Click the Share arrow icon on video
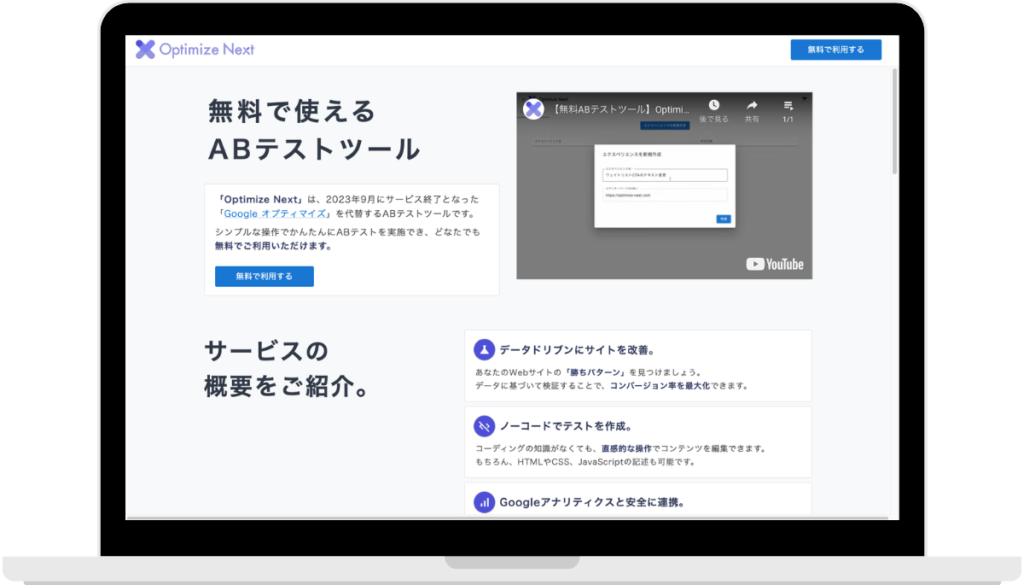 pos(752,105)
